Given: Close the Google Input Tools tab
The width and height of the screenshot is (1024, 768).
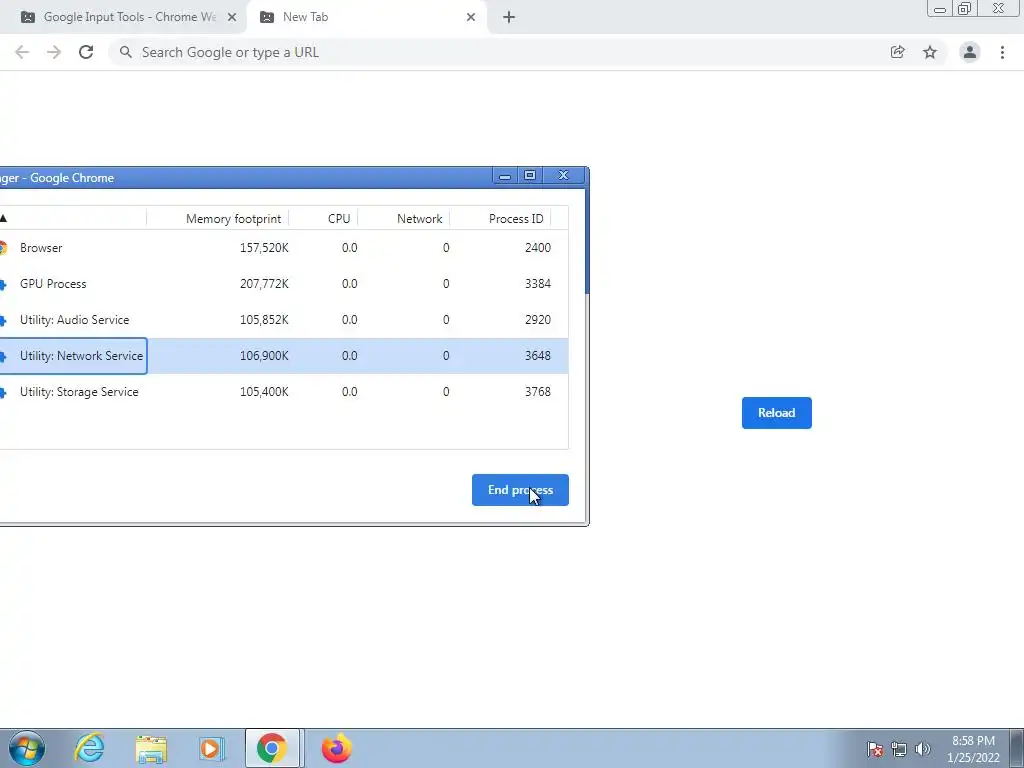Looking at the screenshot, I should tap(232, 17).
